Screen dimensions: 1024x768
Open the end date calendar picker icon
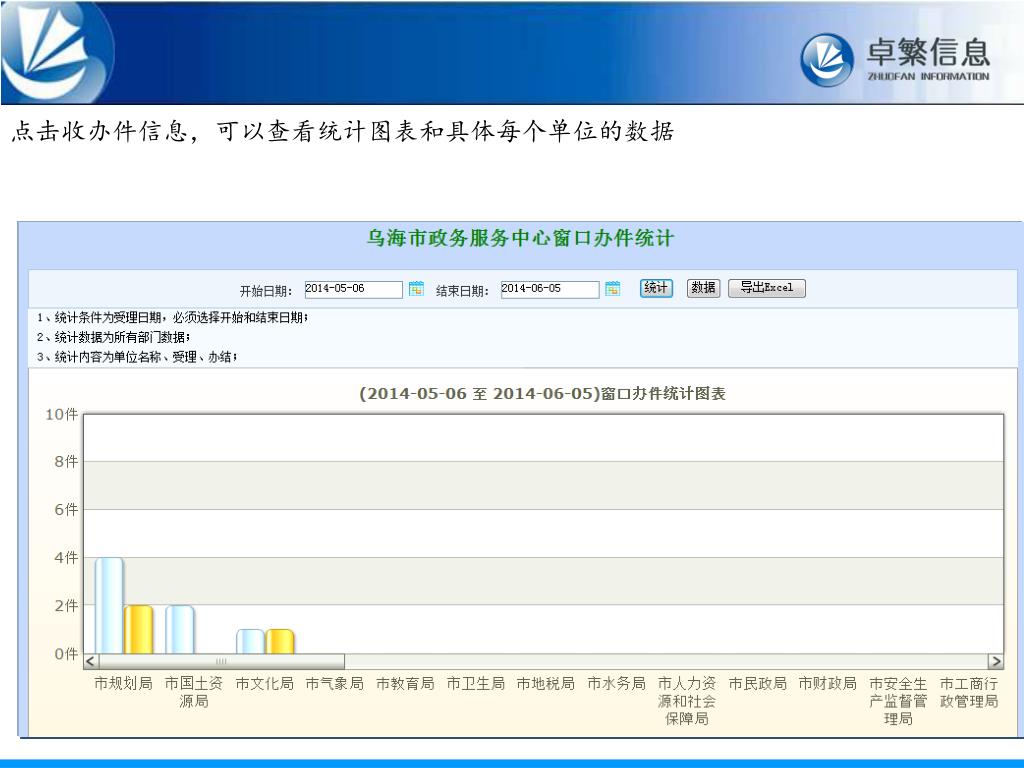[613, 289]
